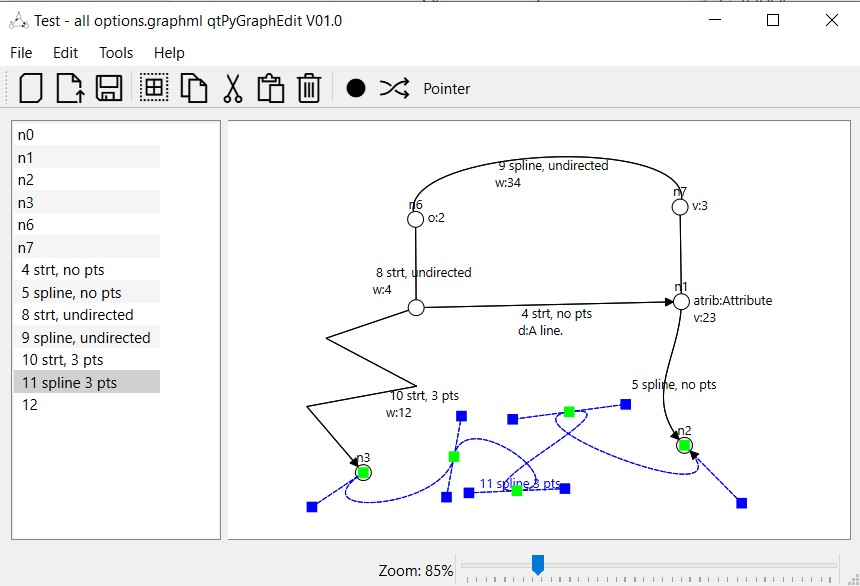This screenshot has height=586, width=860.
Task: Click the green-filled node n3 on canvas
Action: coord(363,471)
